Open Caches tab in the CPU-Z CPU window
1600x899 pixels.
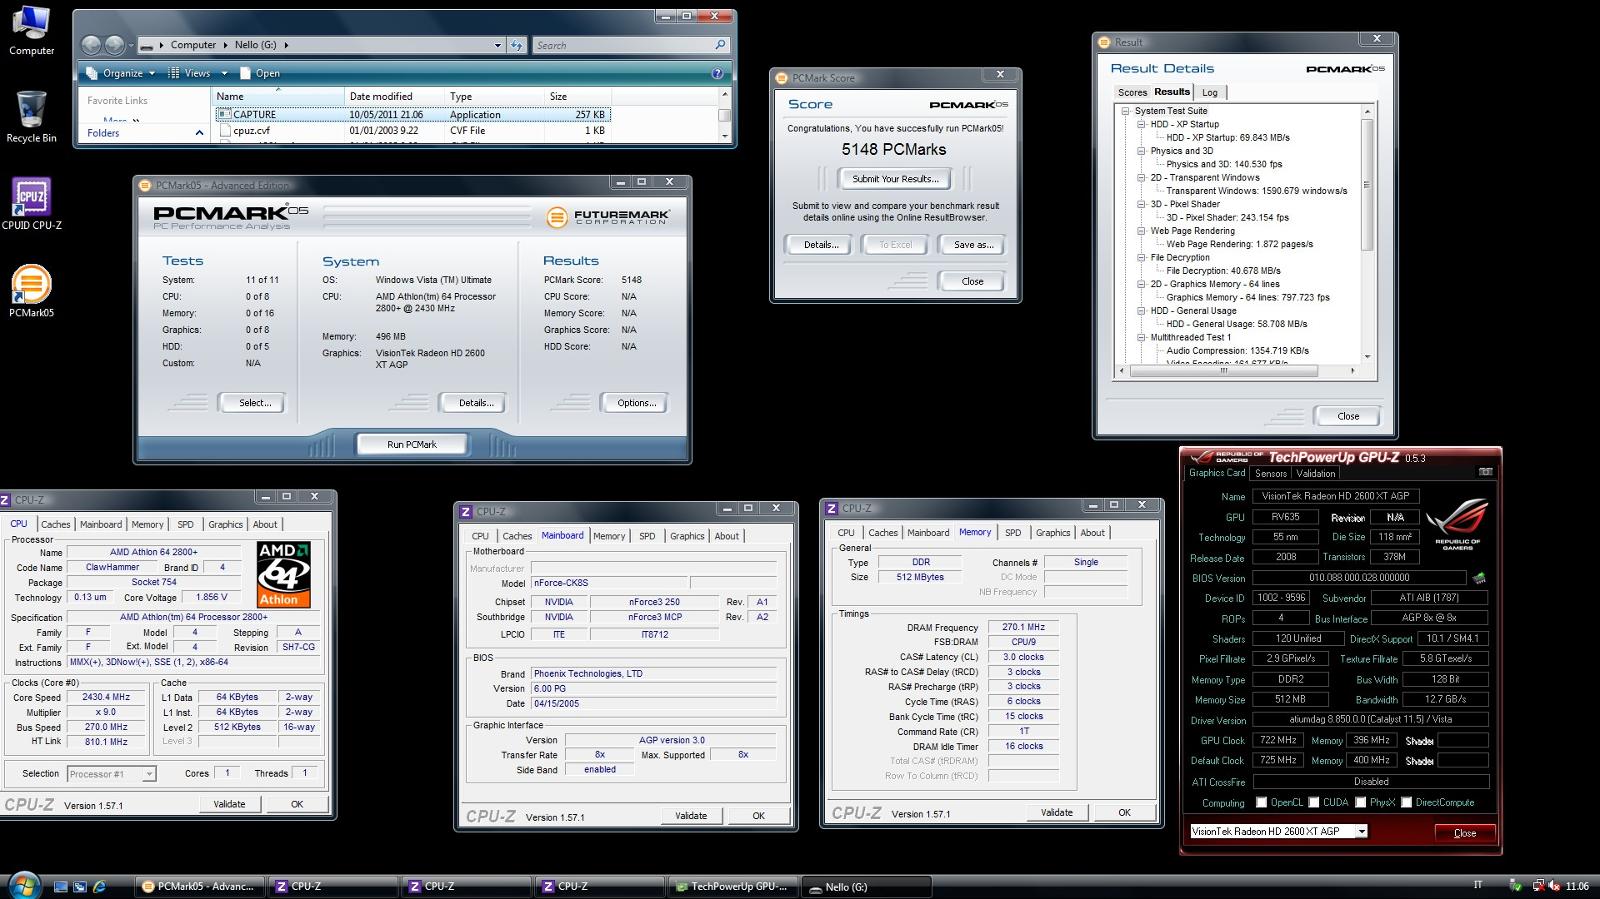pos(55,524)
